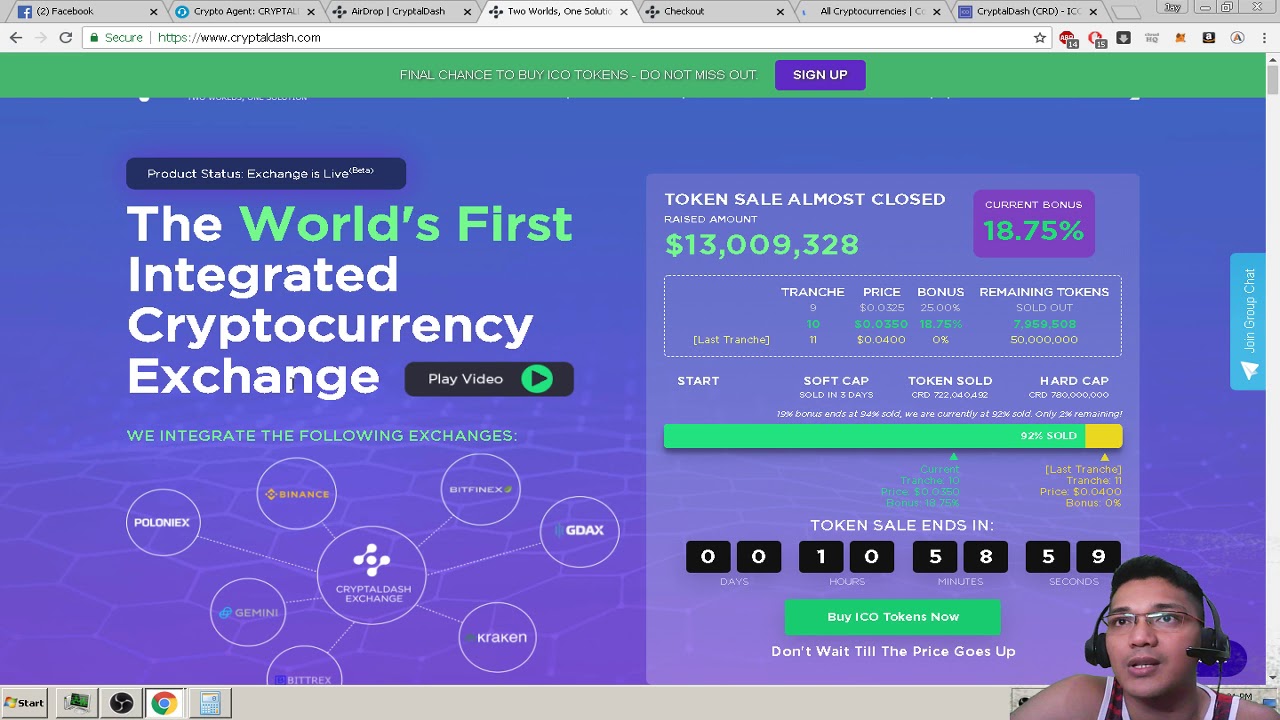Click the TOKEN SOLD label

pos(950,381)
